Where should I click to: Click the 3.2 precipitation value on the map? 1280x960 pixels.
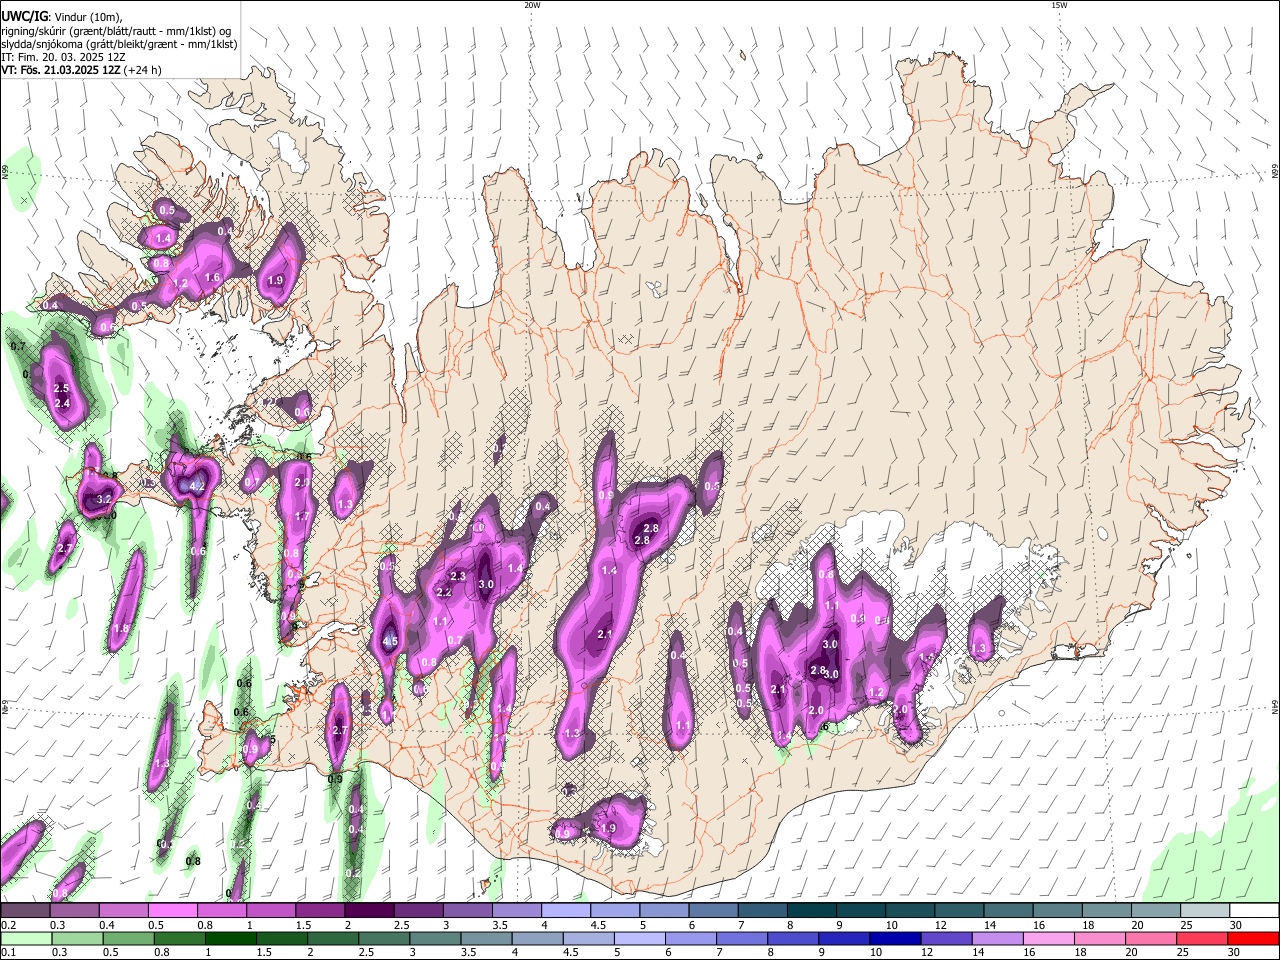[x=103, y=499]
